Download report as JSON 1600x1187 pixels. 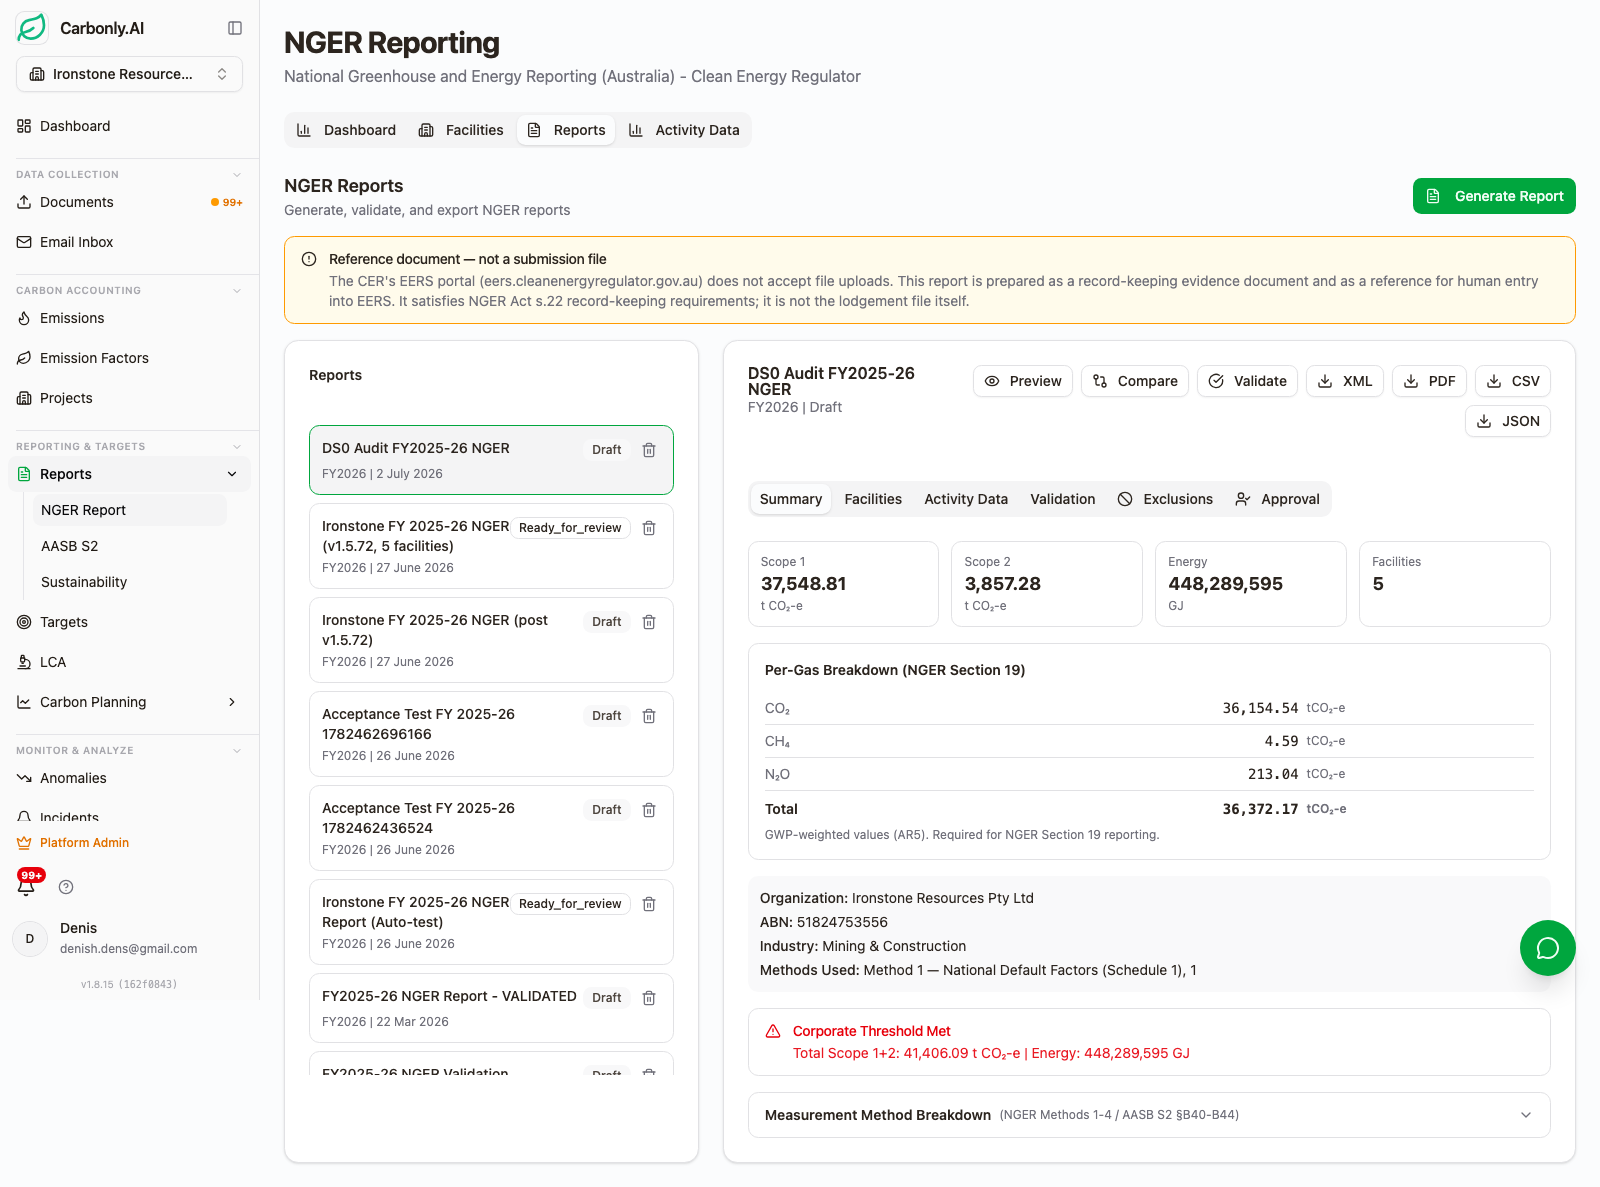pos(1508,421)
